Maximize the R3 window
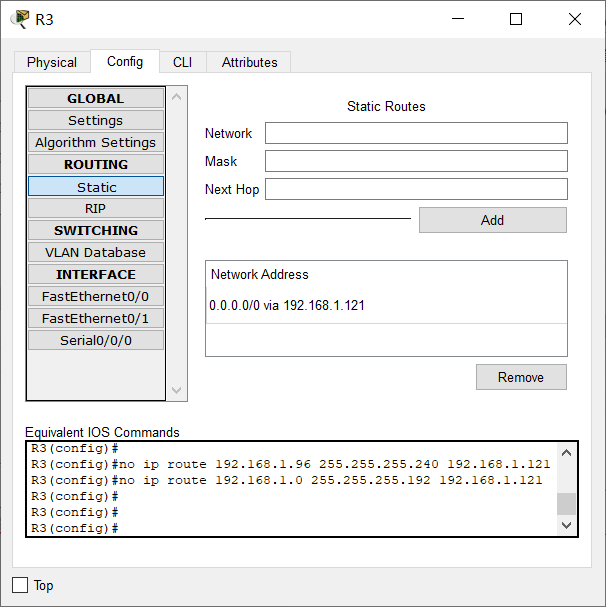The width and height of the screenshot is (606, 607). 516,19
